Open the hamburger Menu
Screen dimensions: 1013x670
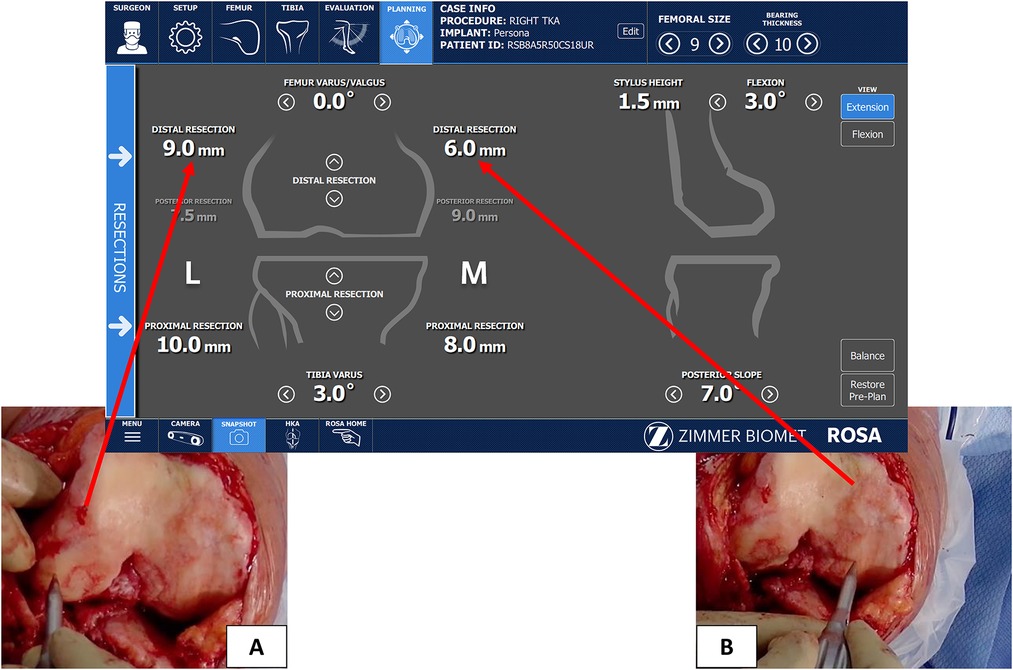[132, 435]
